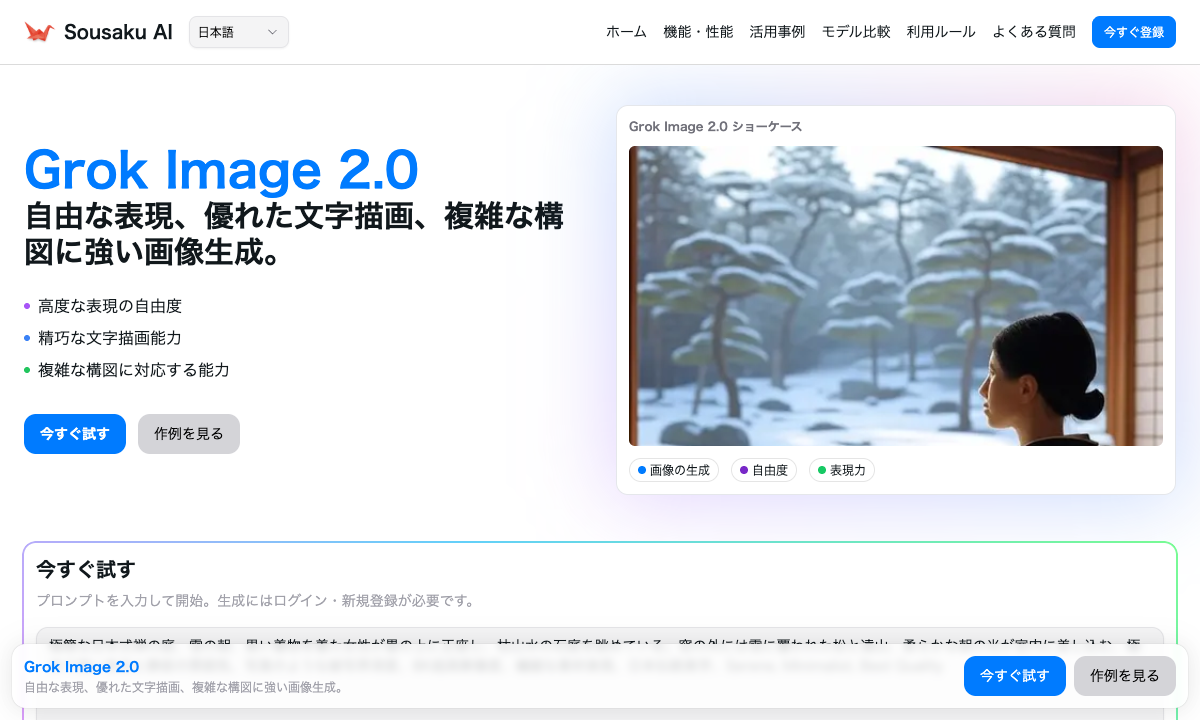This screenshot has width=1200, height=720.
Task: Toggle the 表現力 badge
Action: (x=841, y=469)
